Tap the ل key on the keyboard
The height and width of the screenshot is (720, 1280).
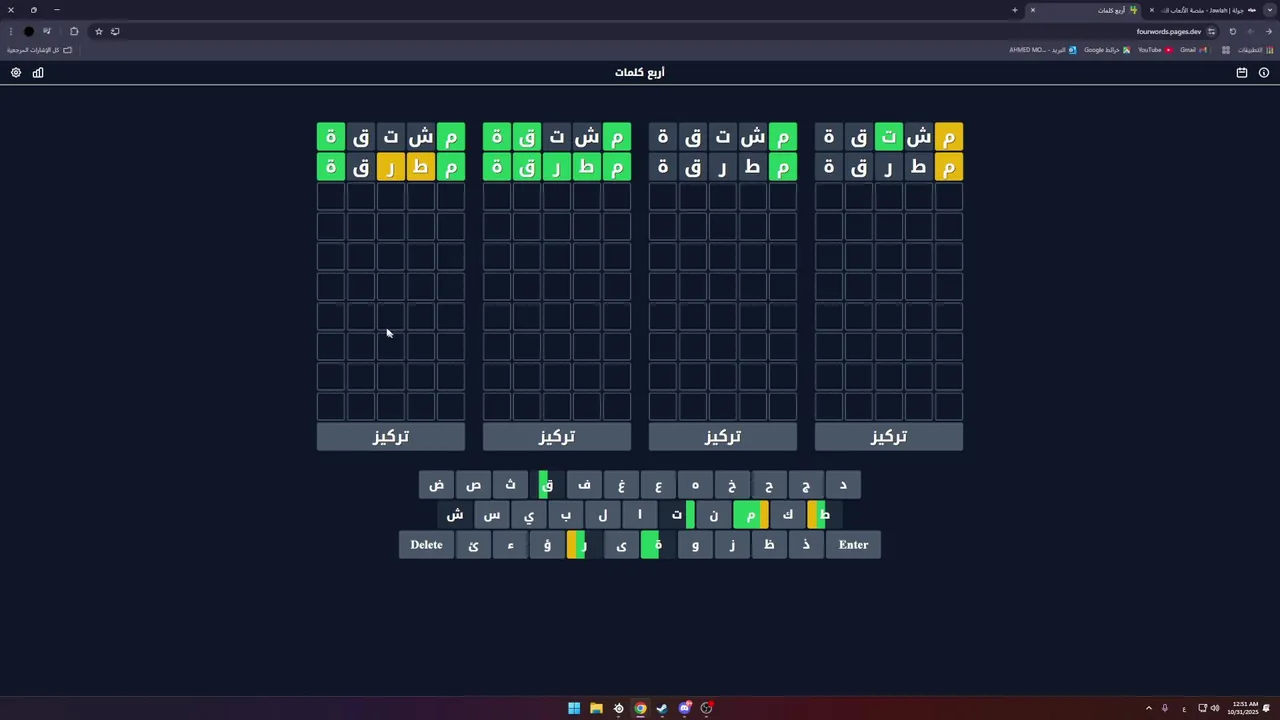[x=603, y=515]
